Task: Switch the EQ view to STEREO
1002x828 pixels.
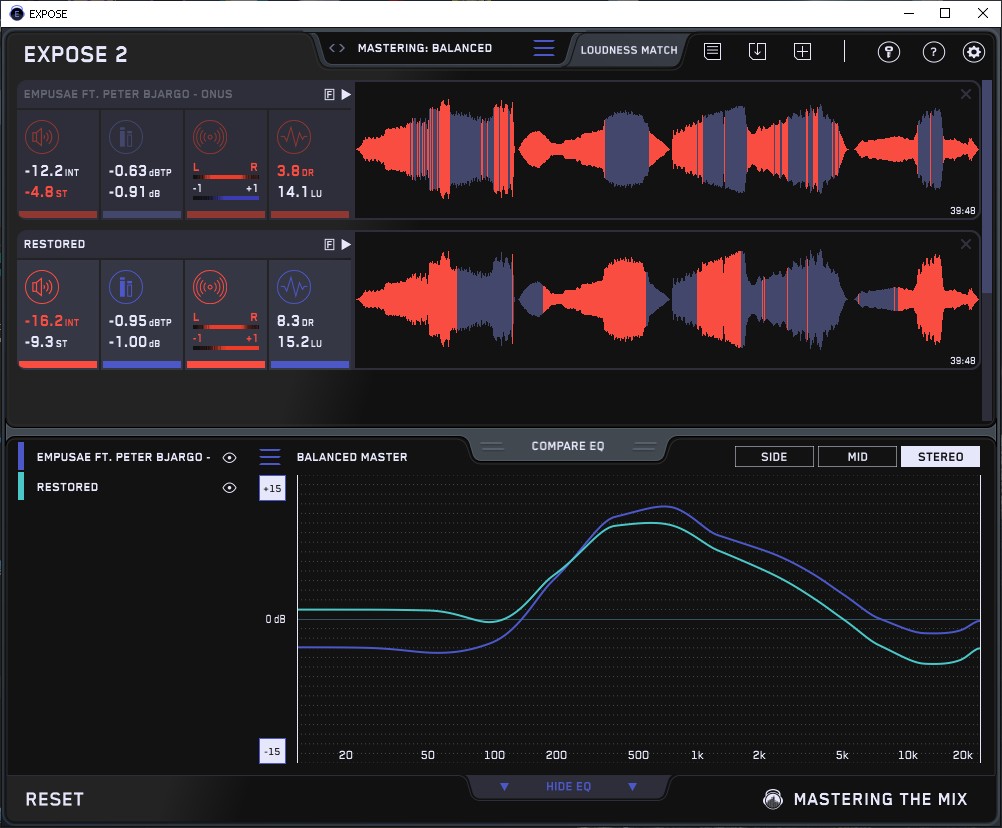Action: [940, 457]
